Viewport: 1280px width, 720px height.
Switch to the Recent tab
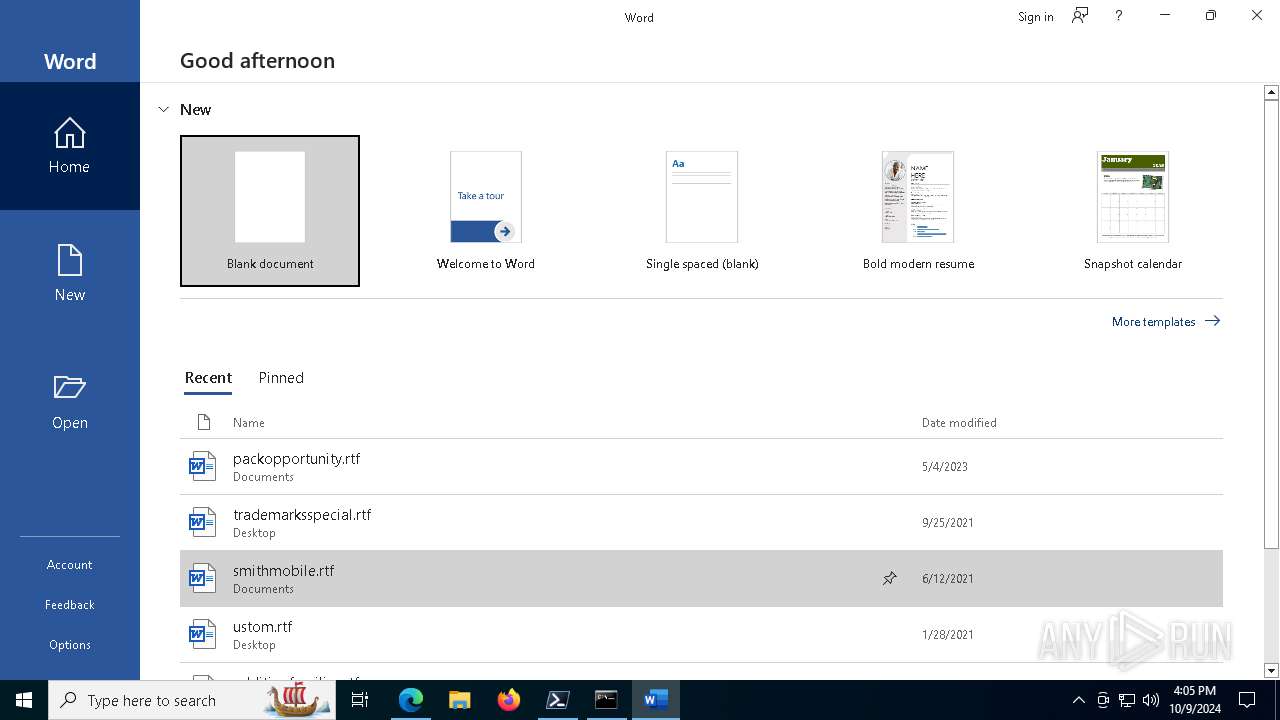(x=208, y=377)
